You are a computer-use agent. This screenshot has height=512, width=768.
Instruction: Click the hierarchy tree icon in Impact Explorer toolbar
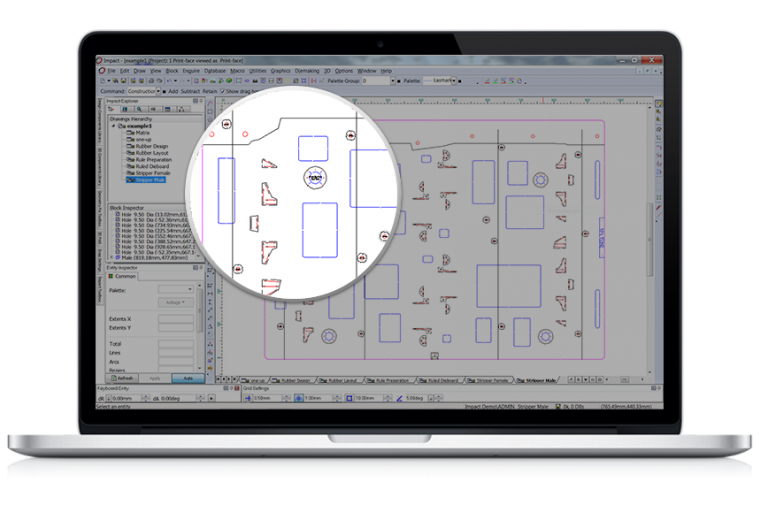tap(181, 109)
